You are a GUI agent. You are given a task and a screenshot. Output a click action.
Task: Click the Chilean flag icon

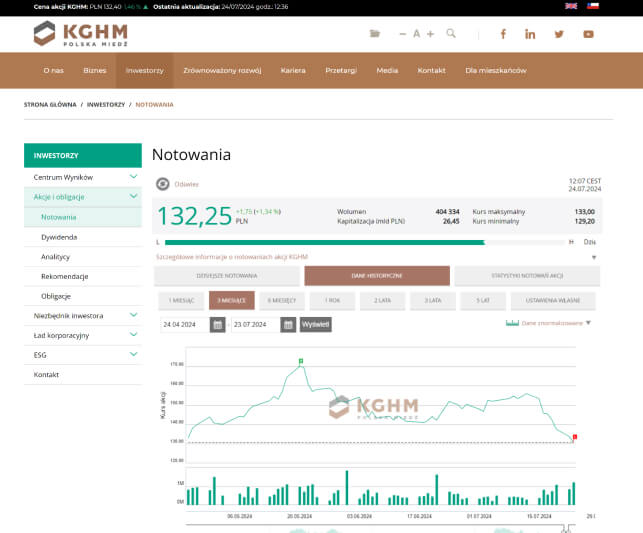(x=593, y=6)
